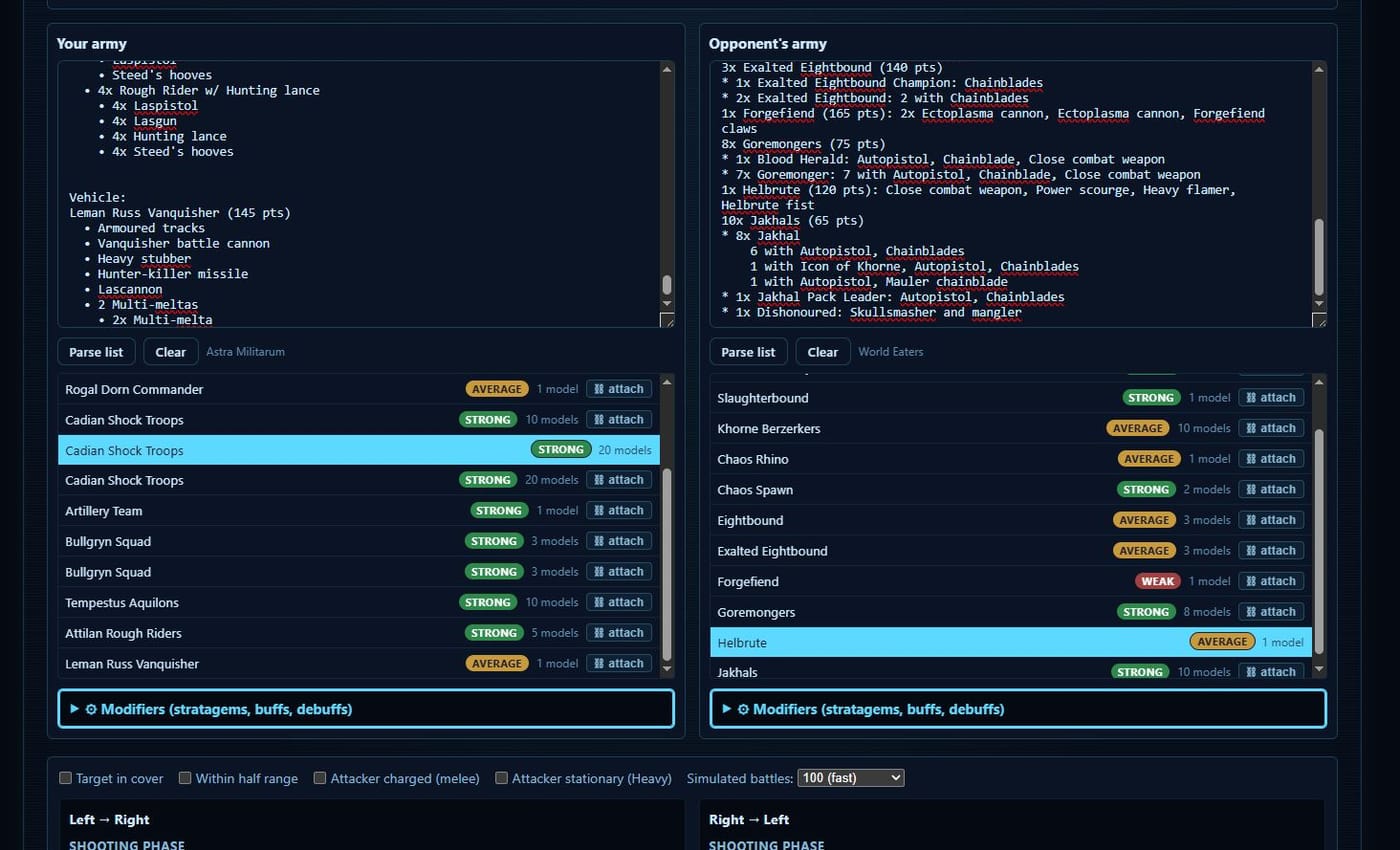Click Opponent's army text area corner grip
Image resolution: width=1400 pixels, height=850 pixels.
click(x=1319, y=320)
